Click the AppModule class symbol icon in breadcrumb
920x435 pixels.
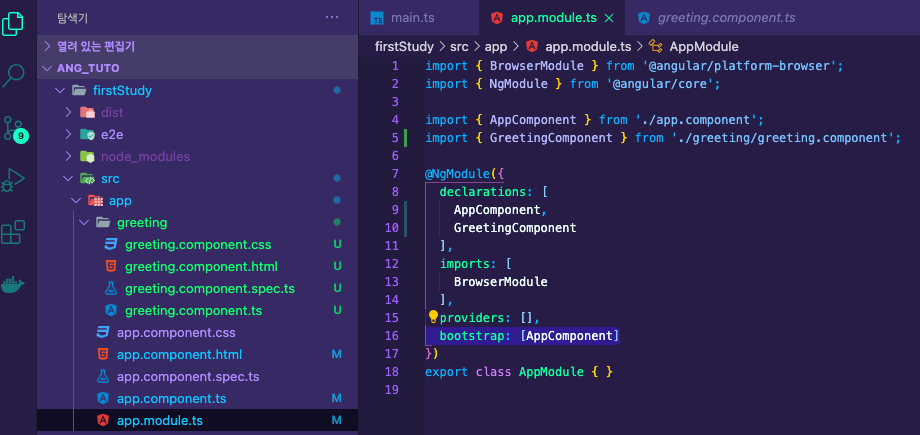(655, 46)
